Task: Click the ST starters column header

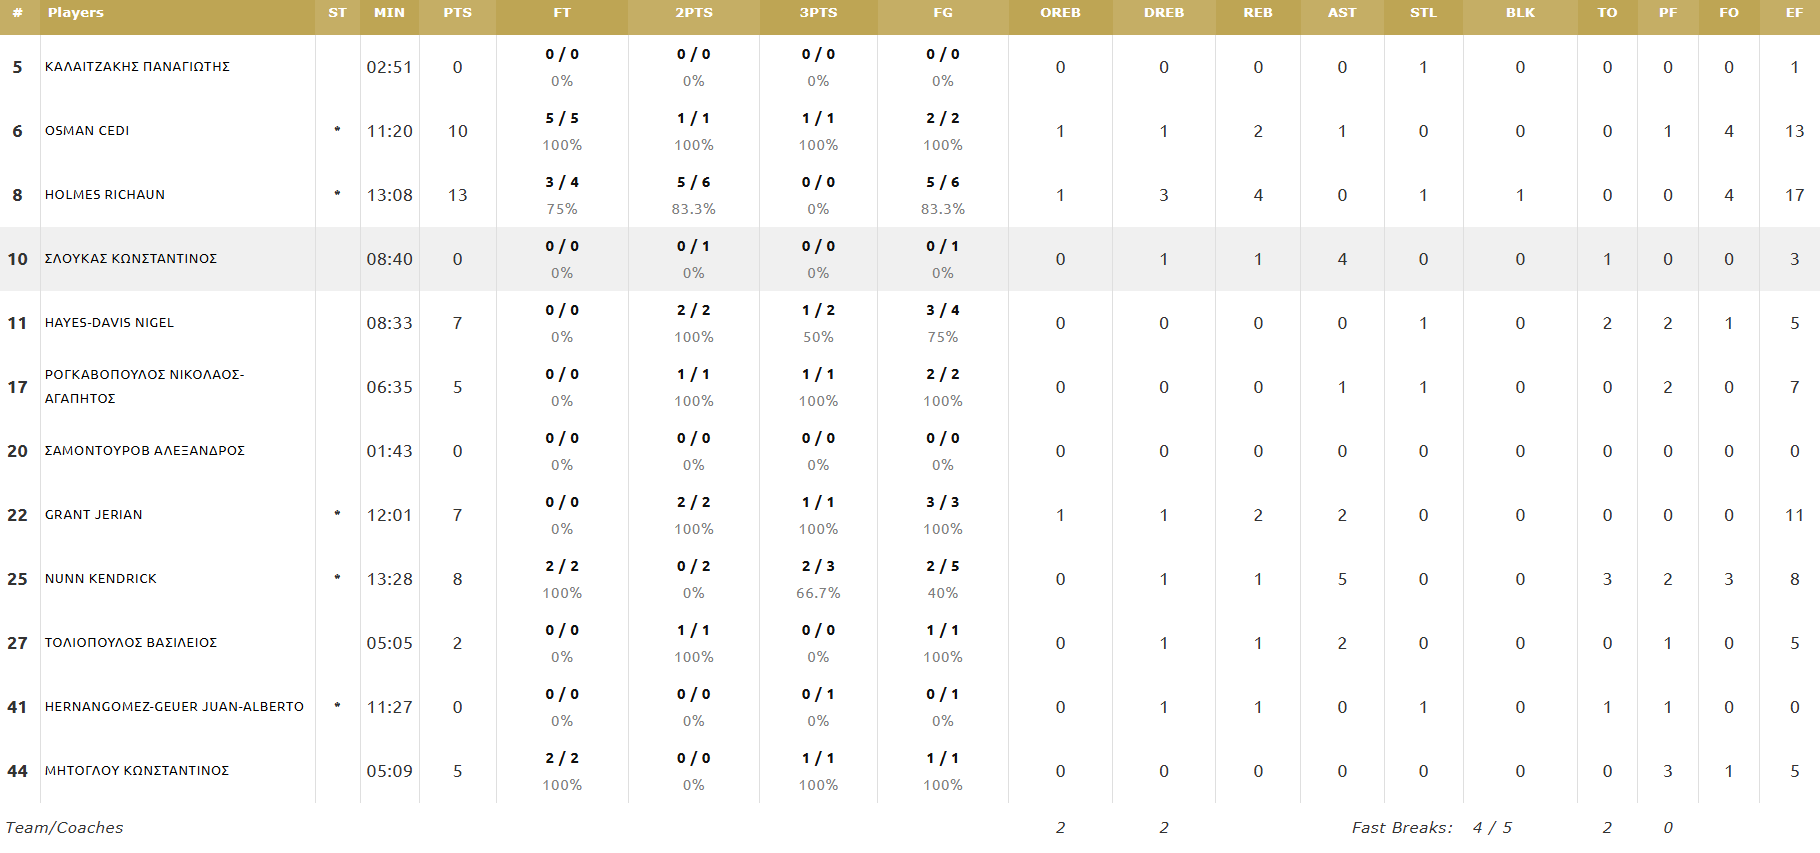Action: [x=337, y=13]
